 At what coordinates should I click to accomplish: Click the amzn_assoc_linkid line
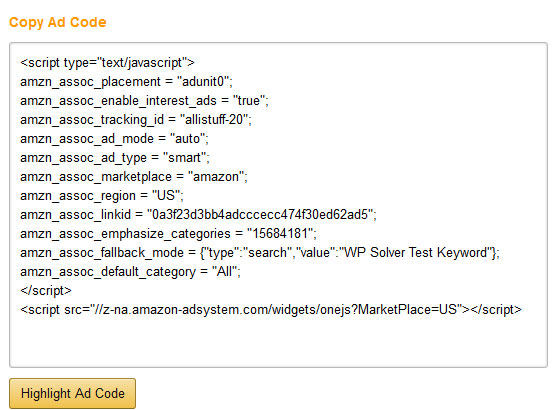(198, 214)
